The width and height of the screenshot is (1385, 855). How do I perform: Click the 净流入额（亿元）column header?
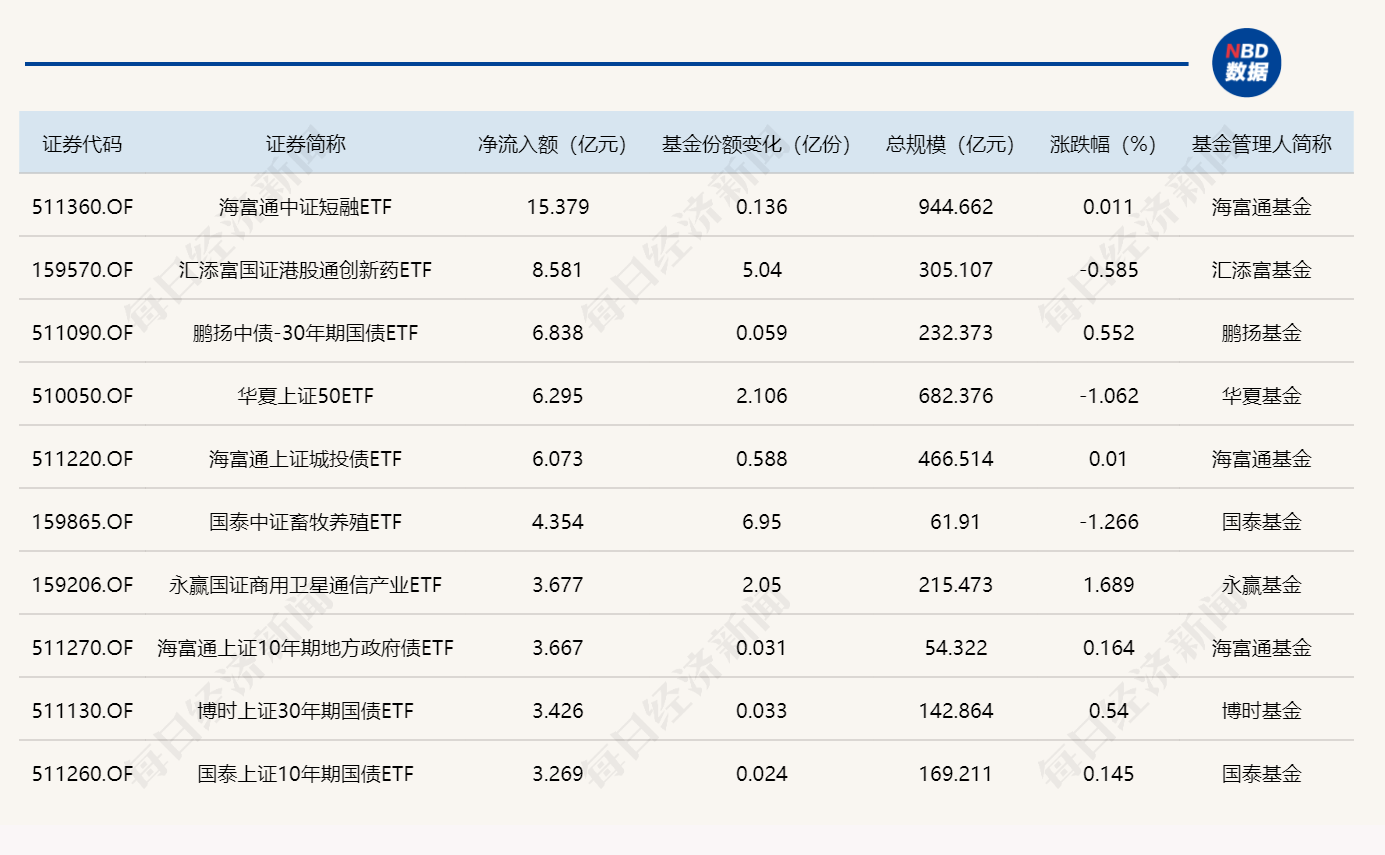pyautogui.click(x=553, y=142)
